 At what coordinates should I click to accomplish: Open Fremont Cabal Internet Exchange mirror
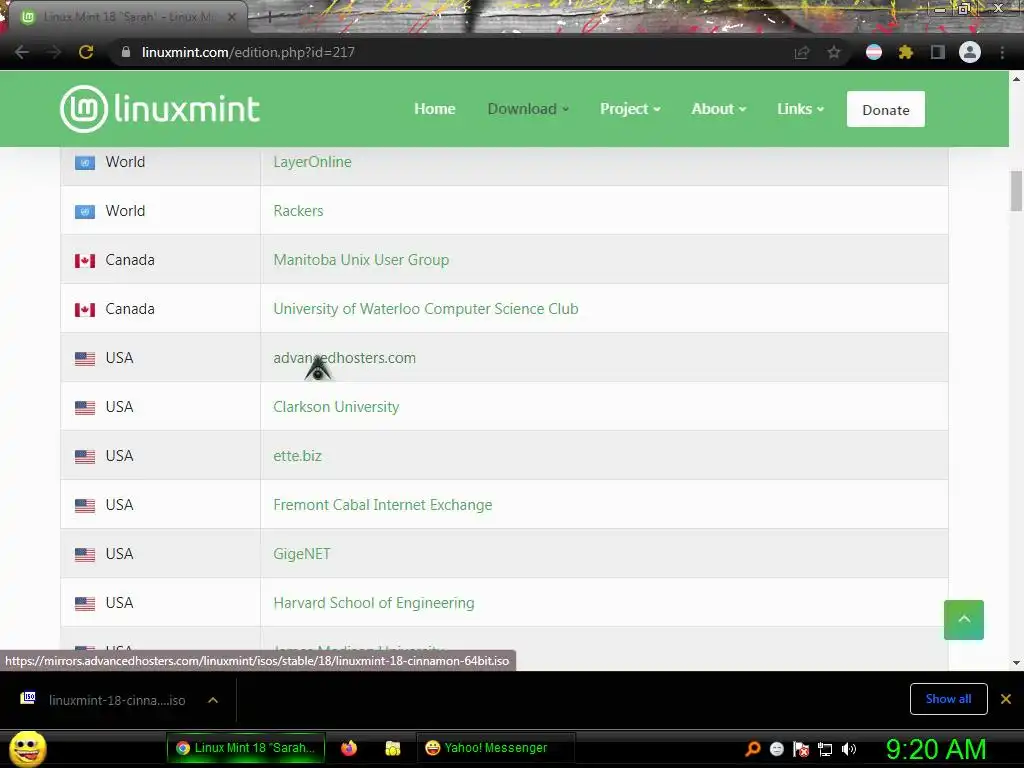coord(383,505)
